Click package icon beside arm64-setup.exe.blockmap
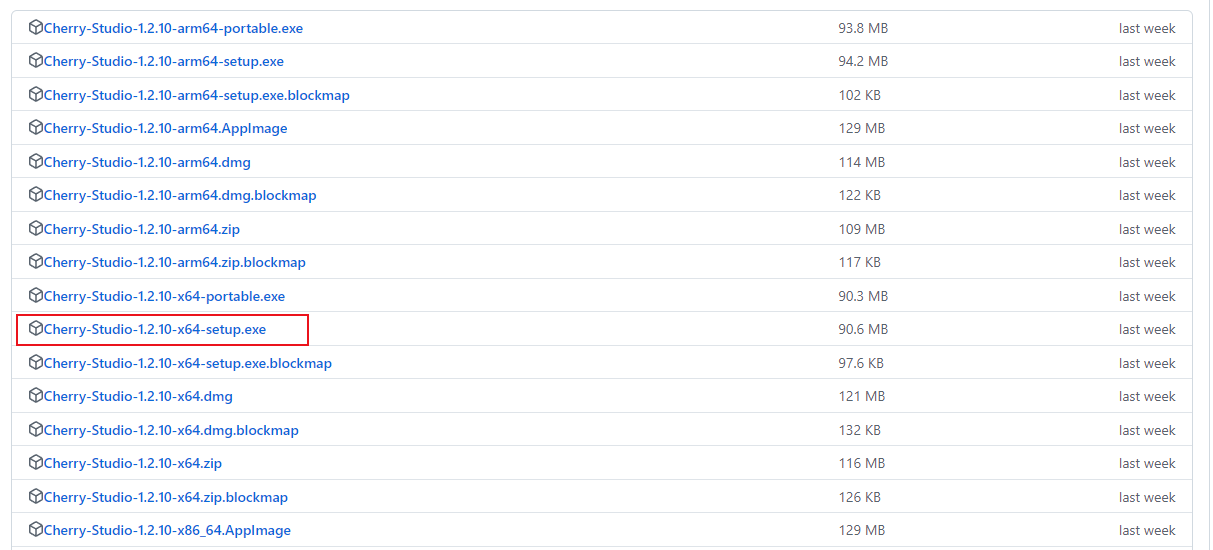The image size is (1213, 550). click(x=36, y=95)
